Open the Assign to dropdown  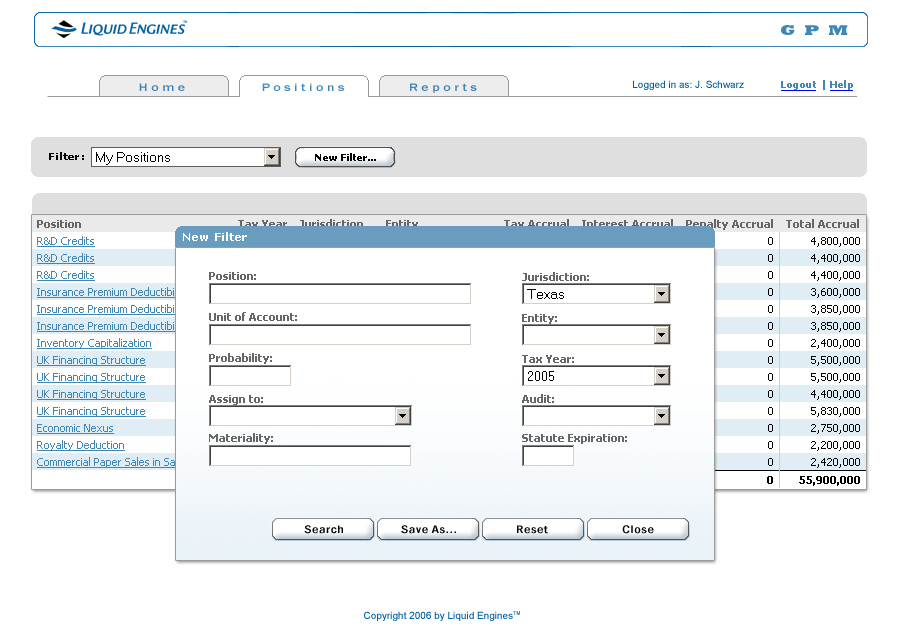[404, 415]
